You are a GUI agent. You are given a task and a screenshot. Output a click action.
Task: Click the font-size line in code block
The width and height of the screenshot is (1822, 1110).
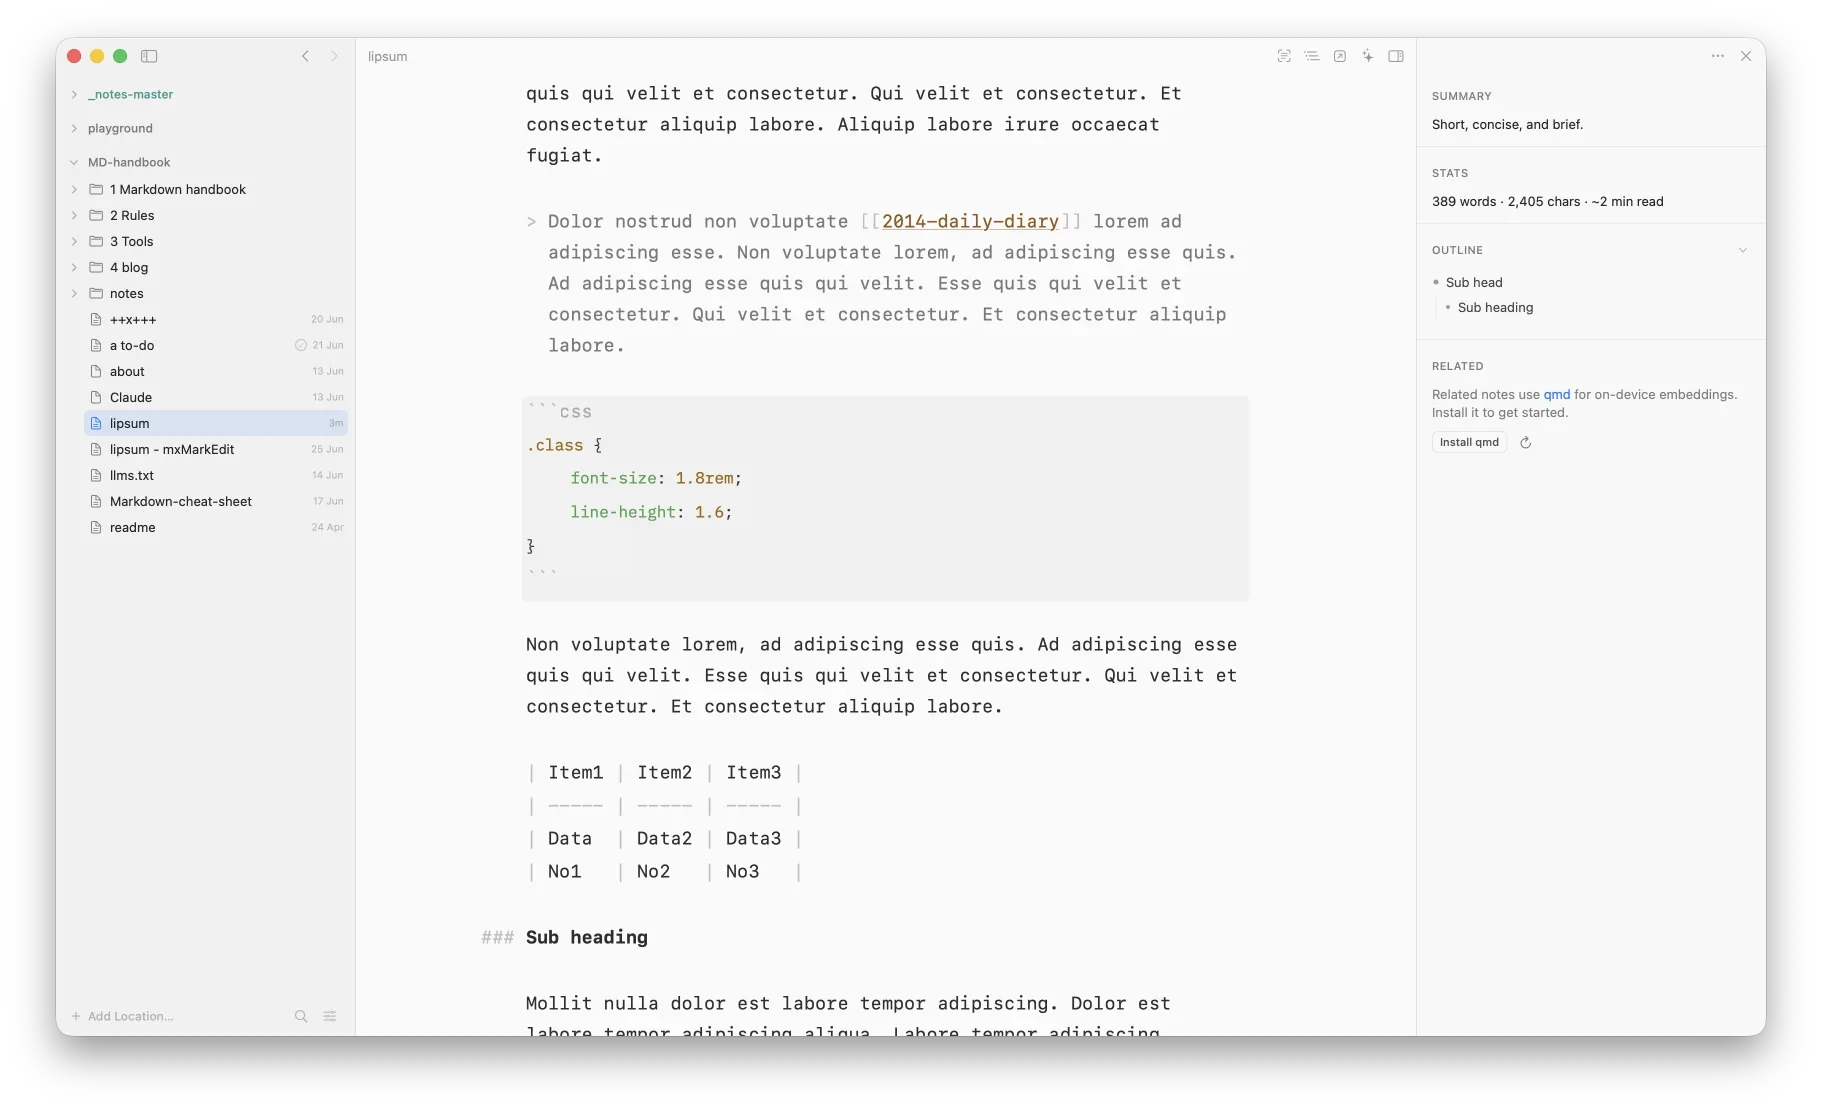click(656, 478)
